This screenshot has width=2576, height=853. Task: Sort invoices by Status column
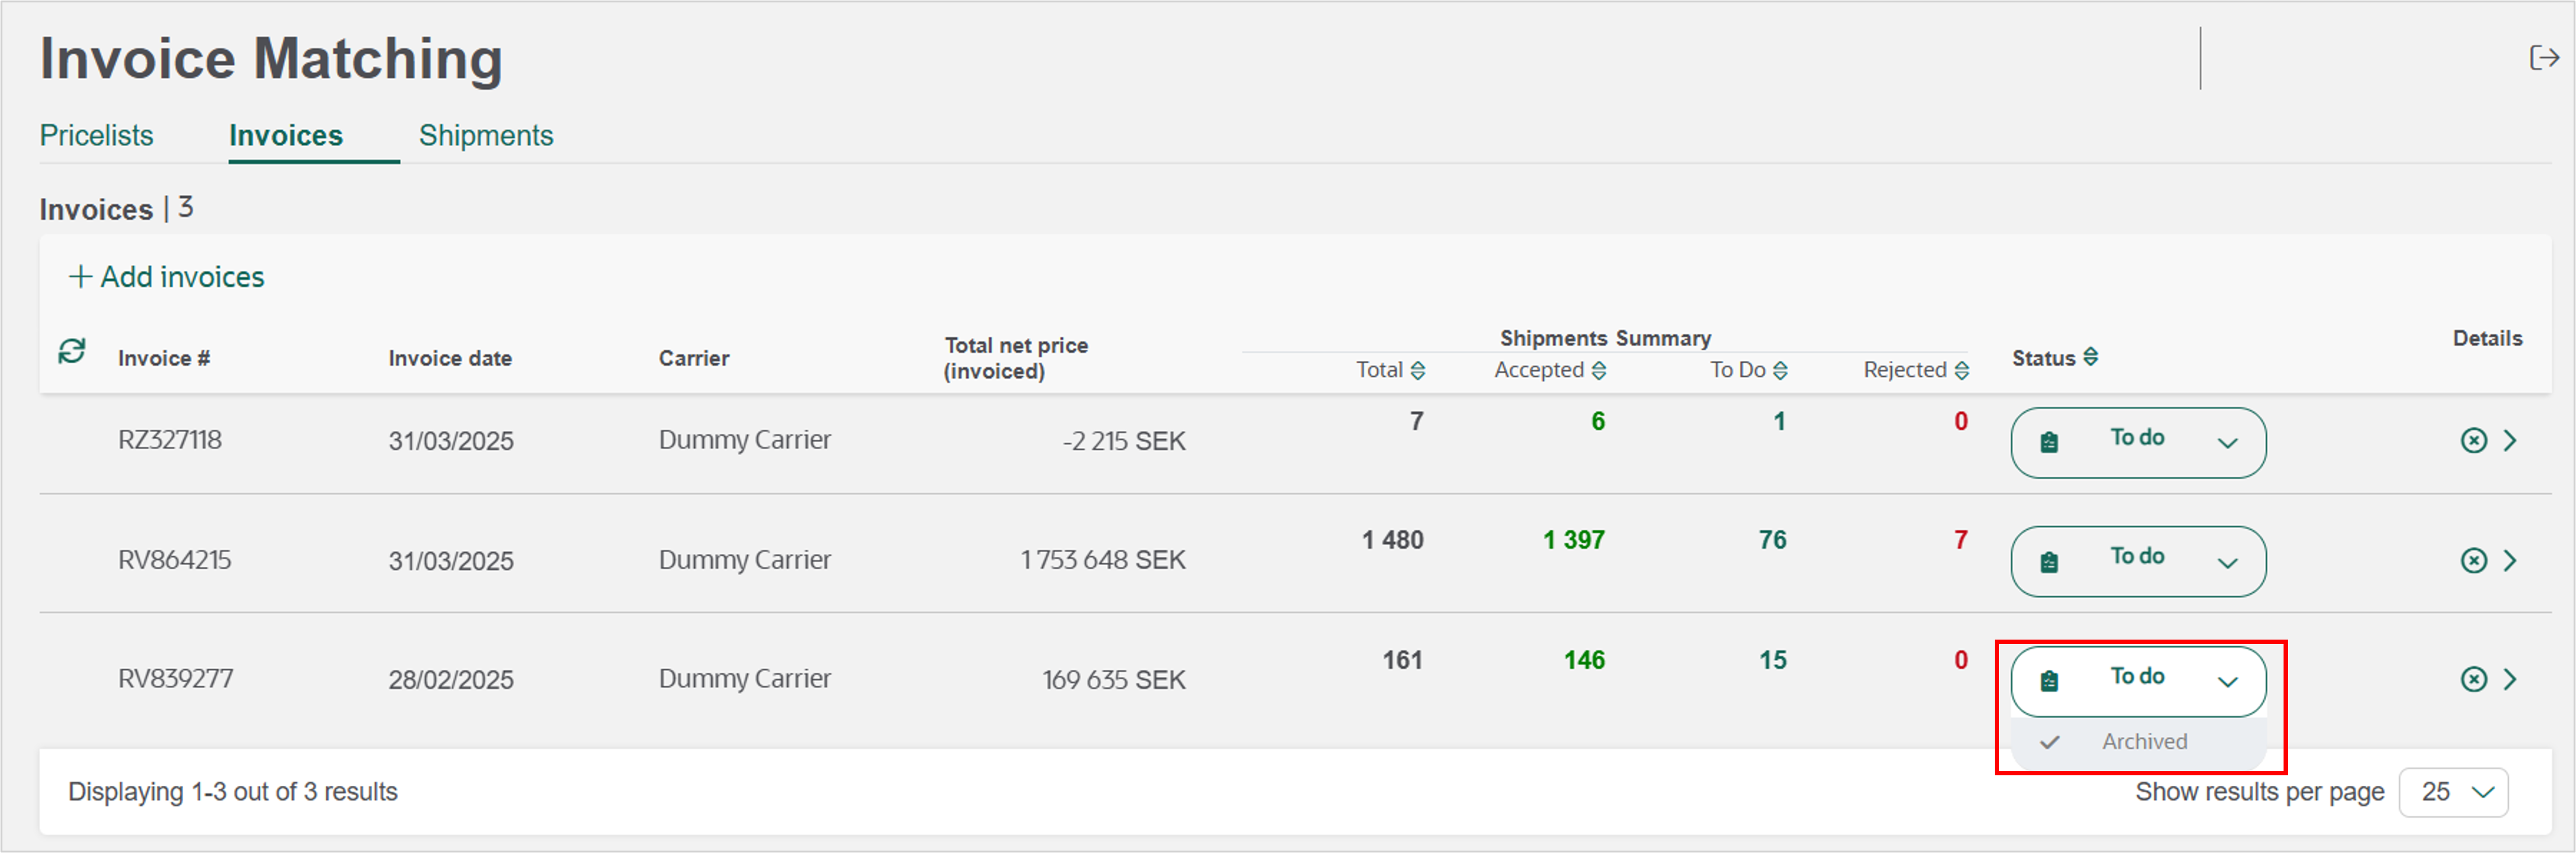[2090, 357]
